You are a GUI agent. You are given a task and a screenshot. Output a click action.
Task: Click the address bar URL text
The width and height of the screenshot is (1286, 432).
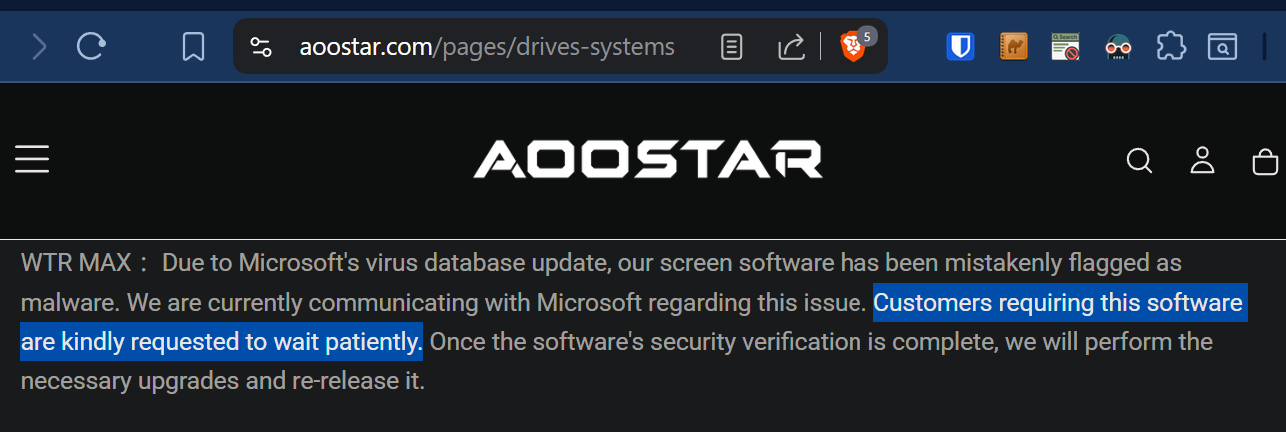[x=487, y=47]
